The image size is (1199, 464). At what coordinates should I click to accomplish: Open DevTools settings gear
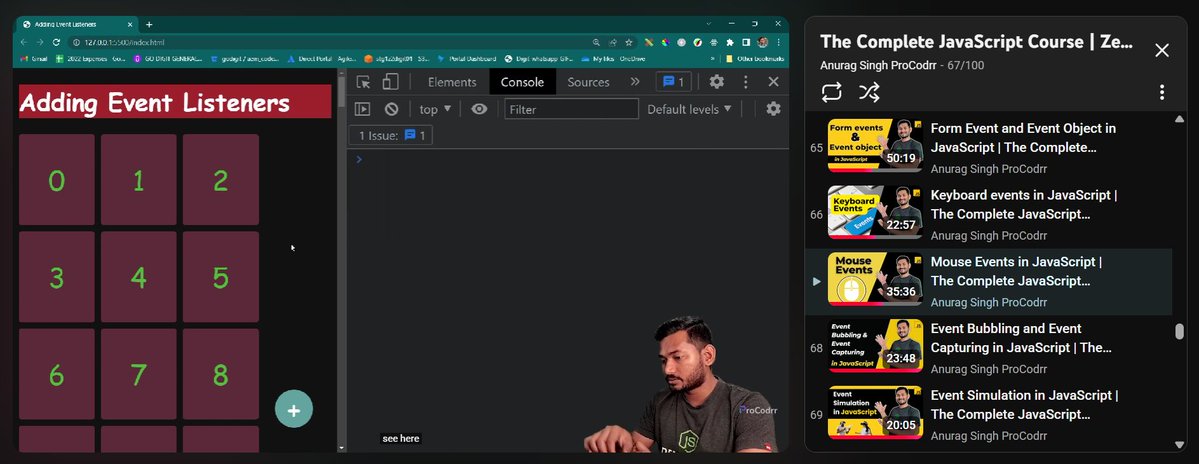click(716, 82)
